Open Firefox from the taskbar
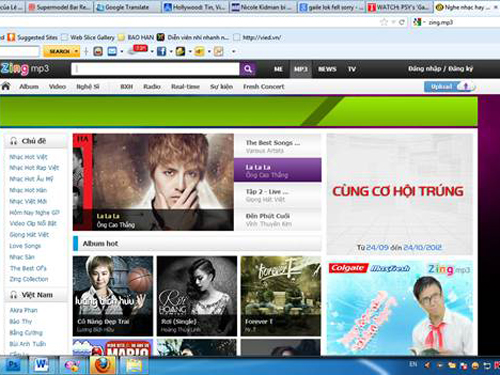The image size is (500, 375). [x=103, y=365]
